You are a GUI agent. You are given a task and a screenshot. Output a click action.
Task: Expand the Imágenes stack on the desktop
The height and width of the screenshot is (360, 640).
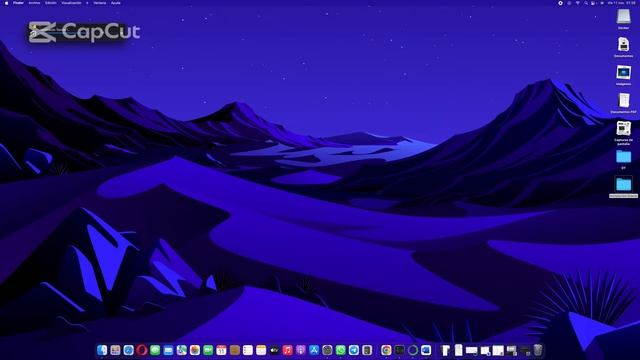623,72
